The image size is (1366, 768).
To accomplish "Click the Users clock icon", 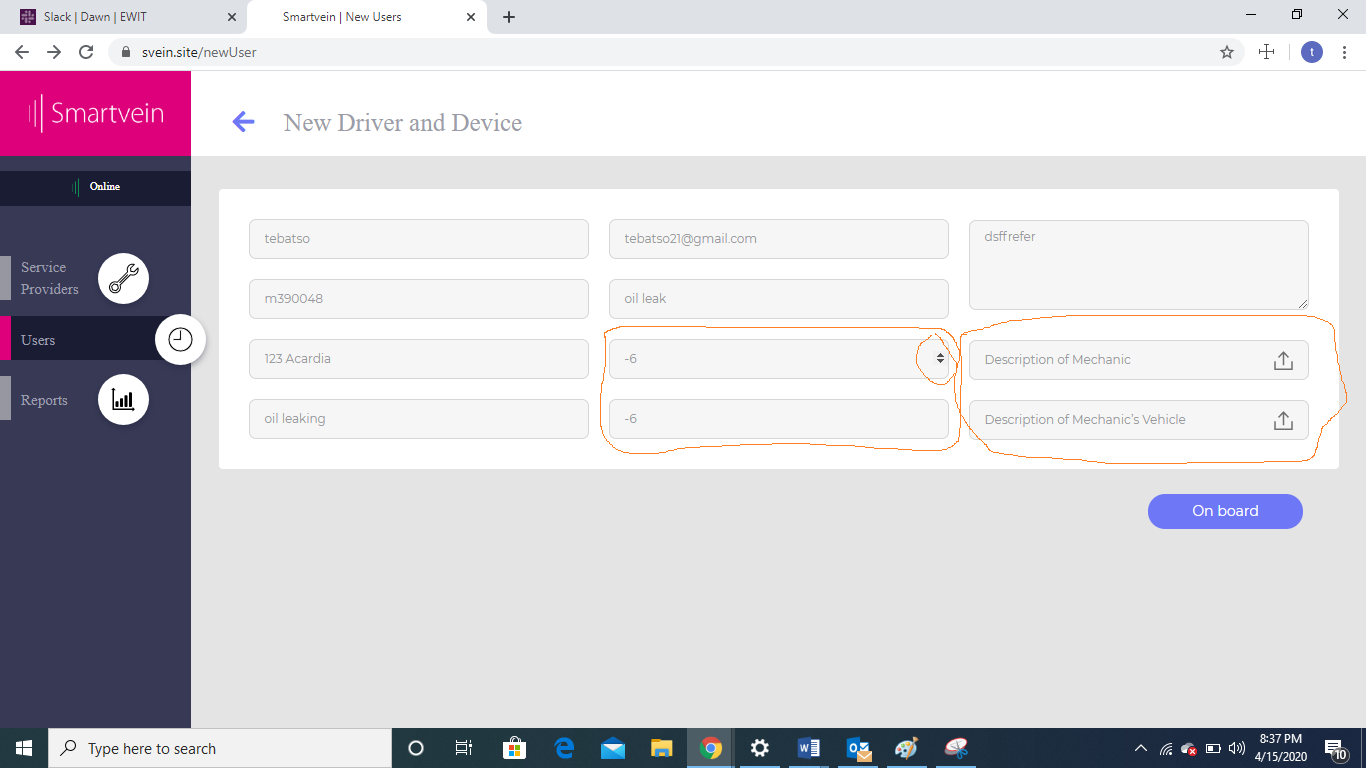I will click(180, 340).
